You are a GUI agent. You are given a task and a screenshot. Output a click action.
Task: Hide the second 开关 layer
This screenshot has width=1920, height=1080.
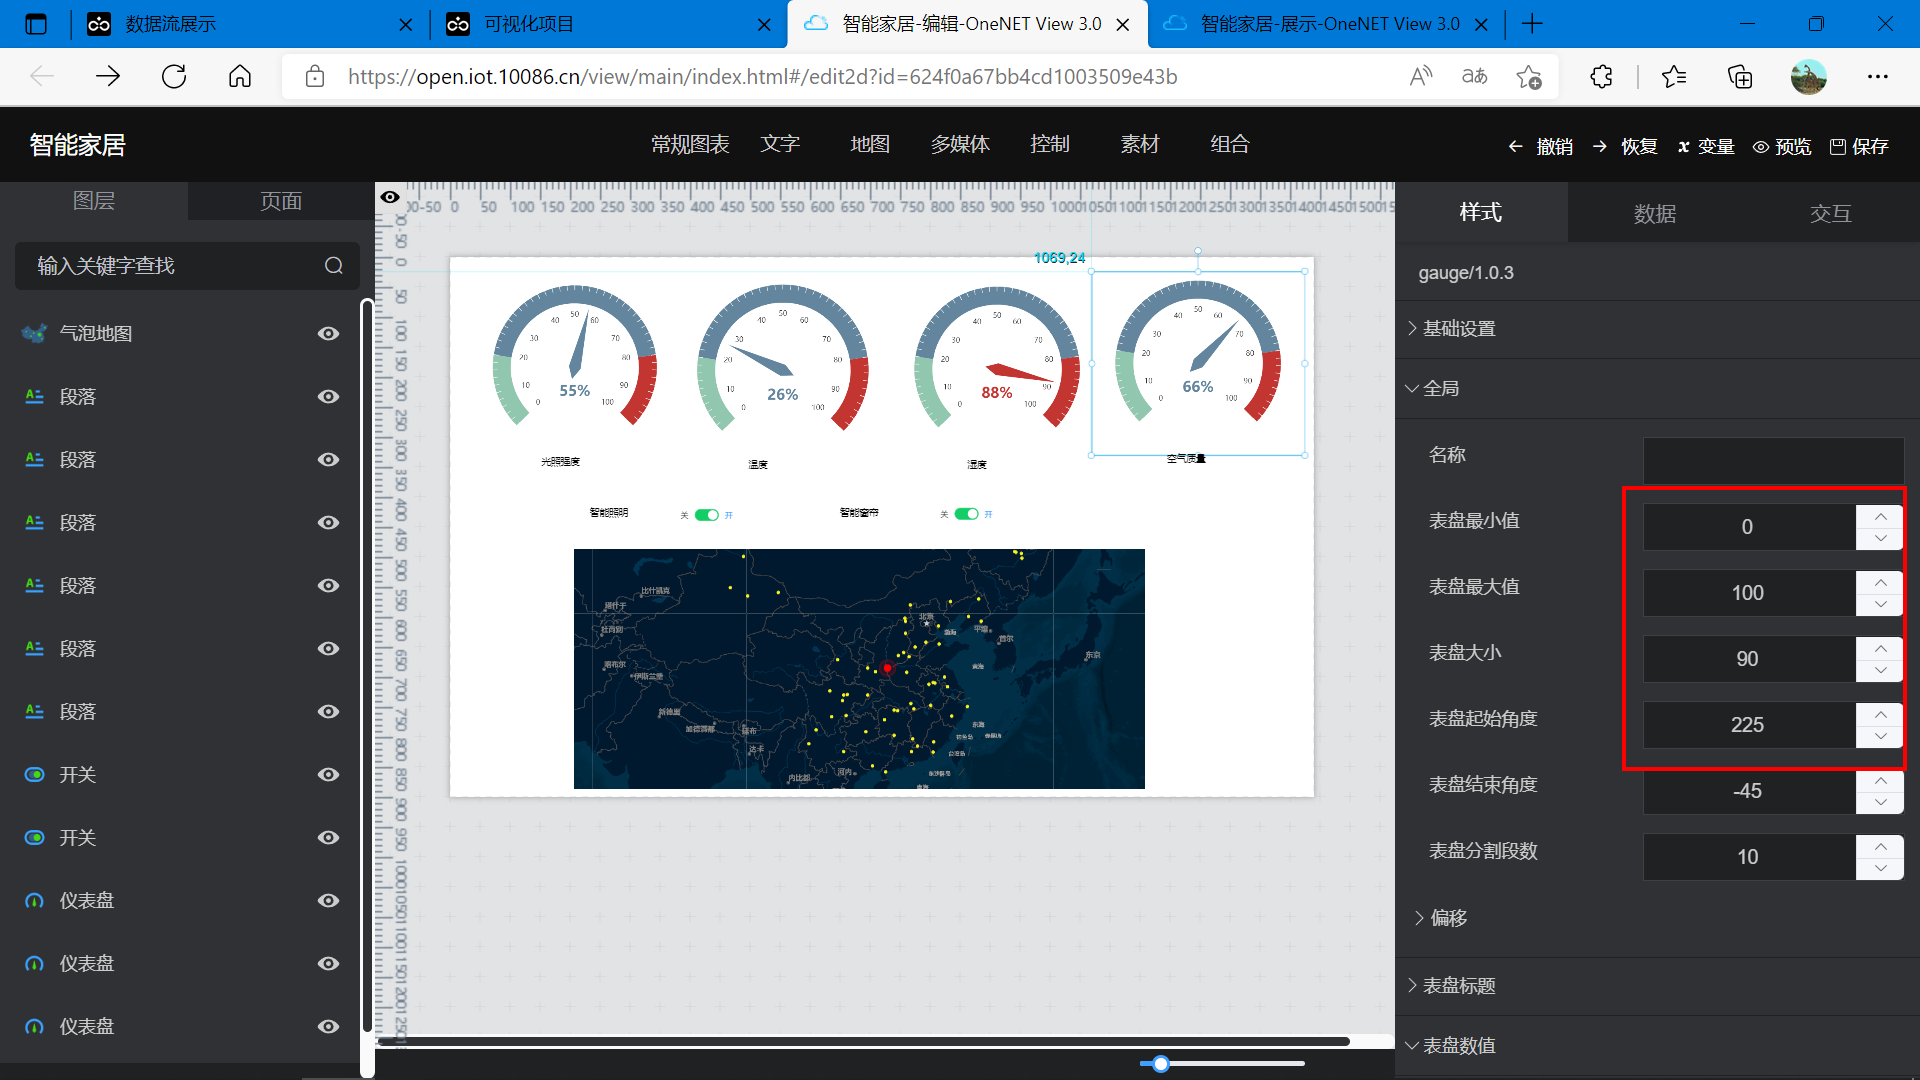(x=328, y=838)
